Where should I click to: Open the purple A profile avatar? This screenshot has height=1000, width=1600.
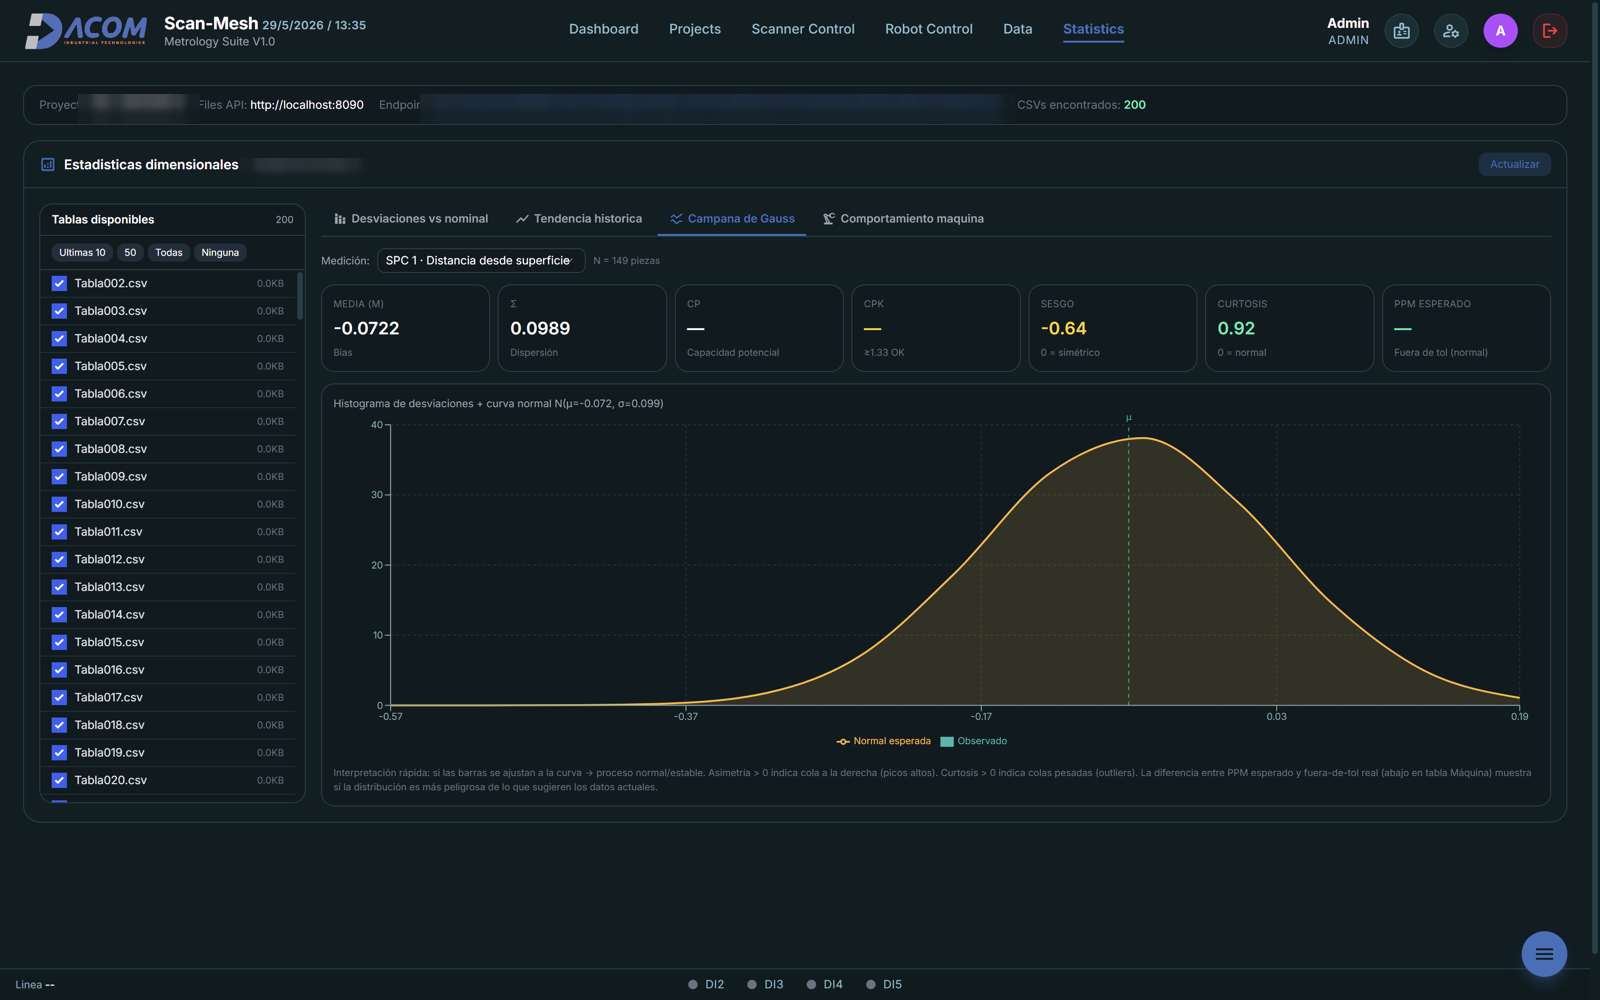[1500, 31]
